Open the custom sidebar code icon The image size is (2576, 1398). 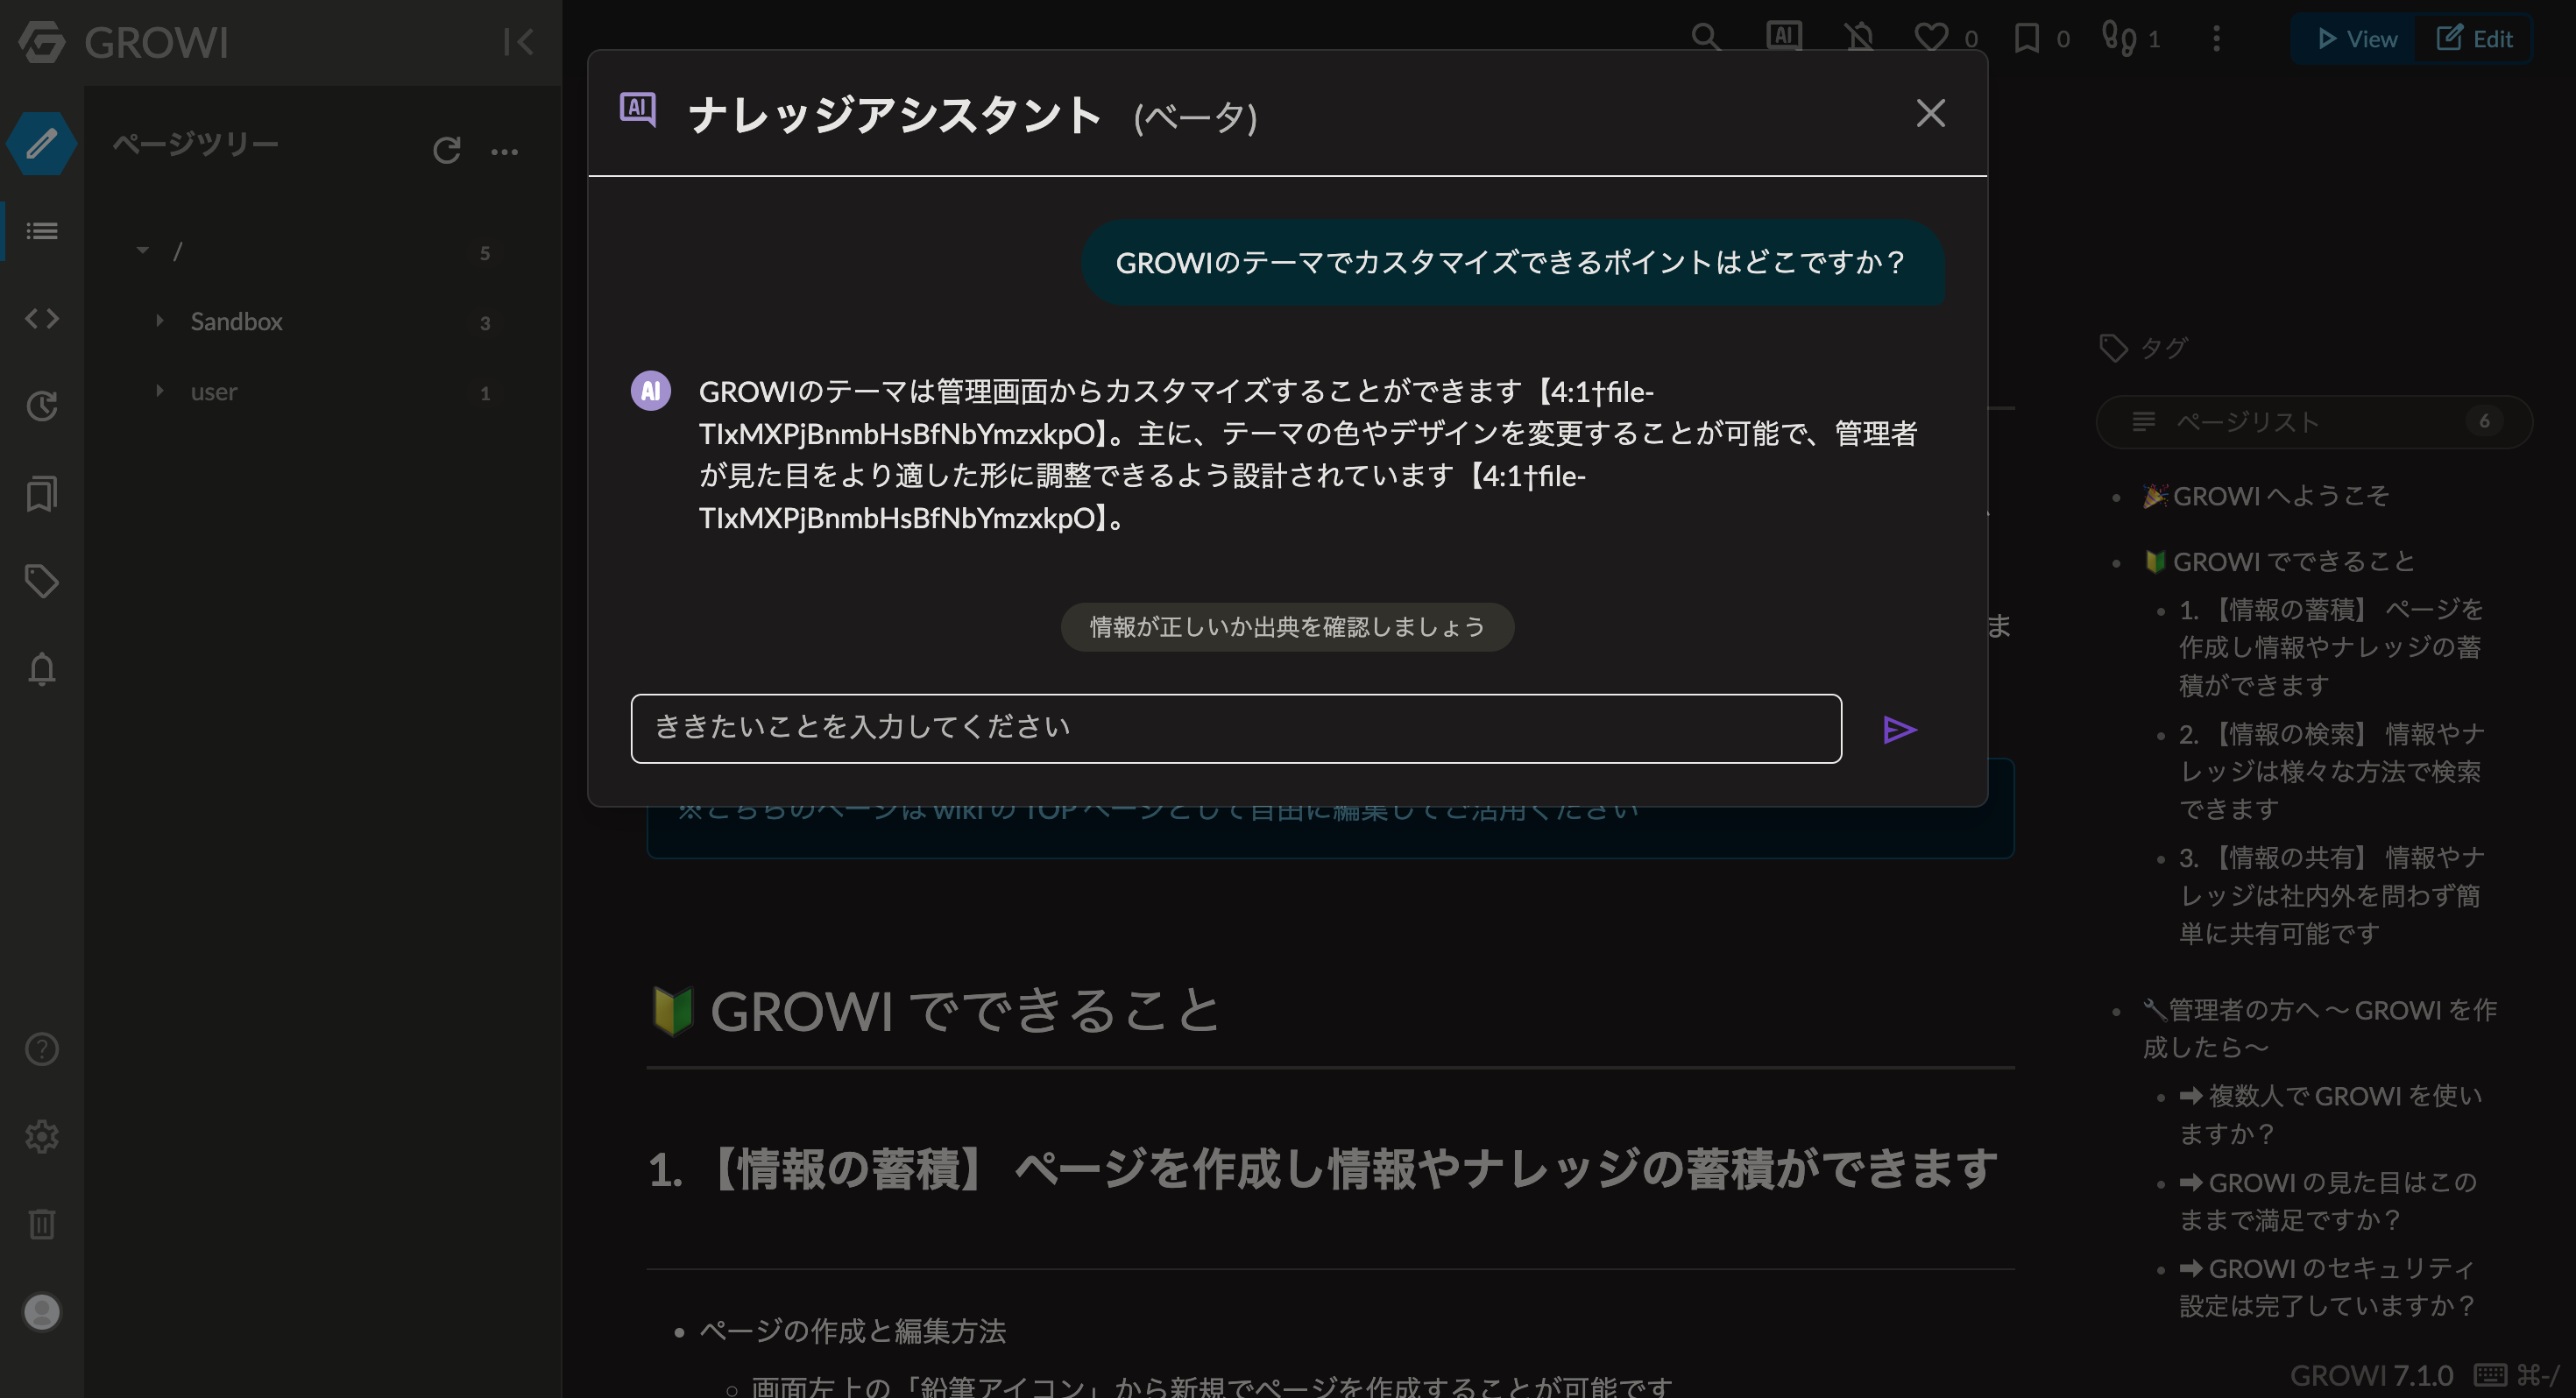click(x=41, y=318)
